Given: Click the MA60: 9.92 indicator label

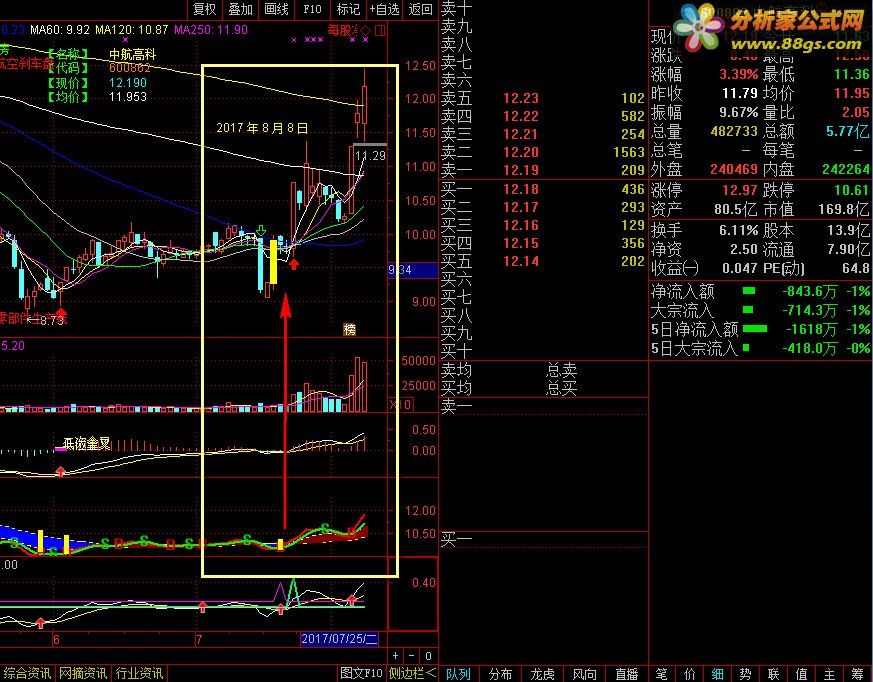Looking at the screenshot, I should coord(60,30).
